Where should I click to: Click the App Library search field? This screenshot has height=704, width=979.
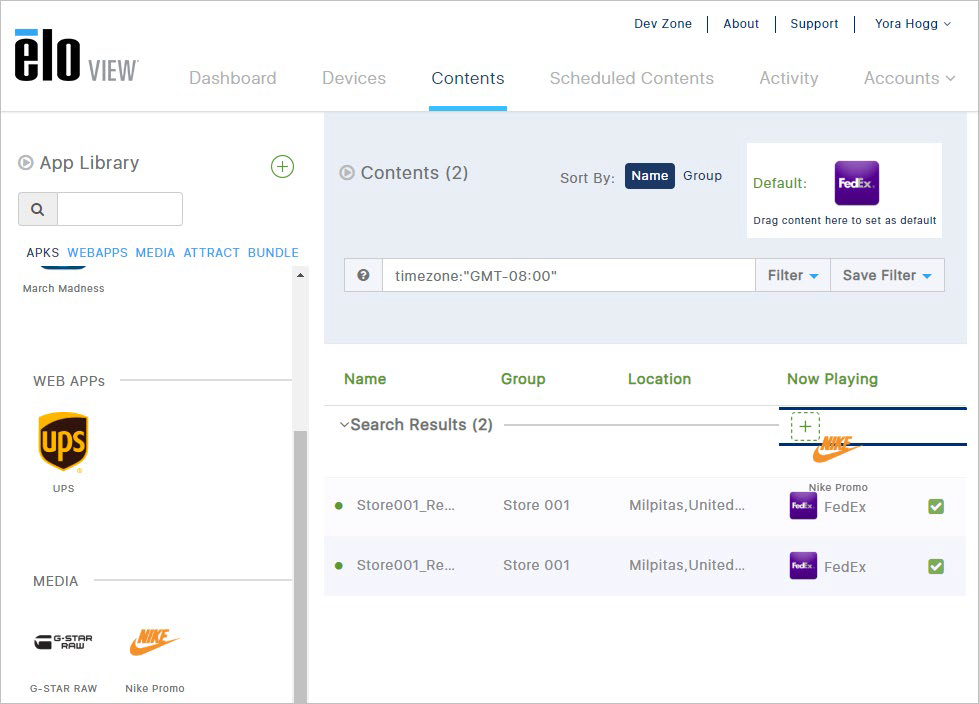tap(120, 209)
